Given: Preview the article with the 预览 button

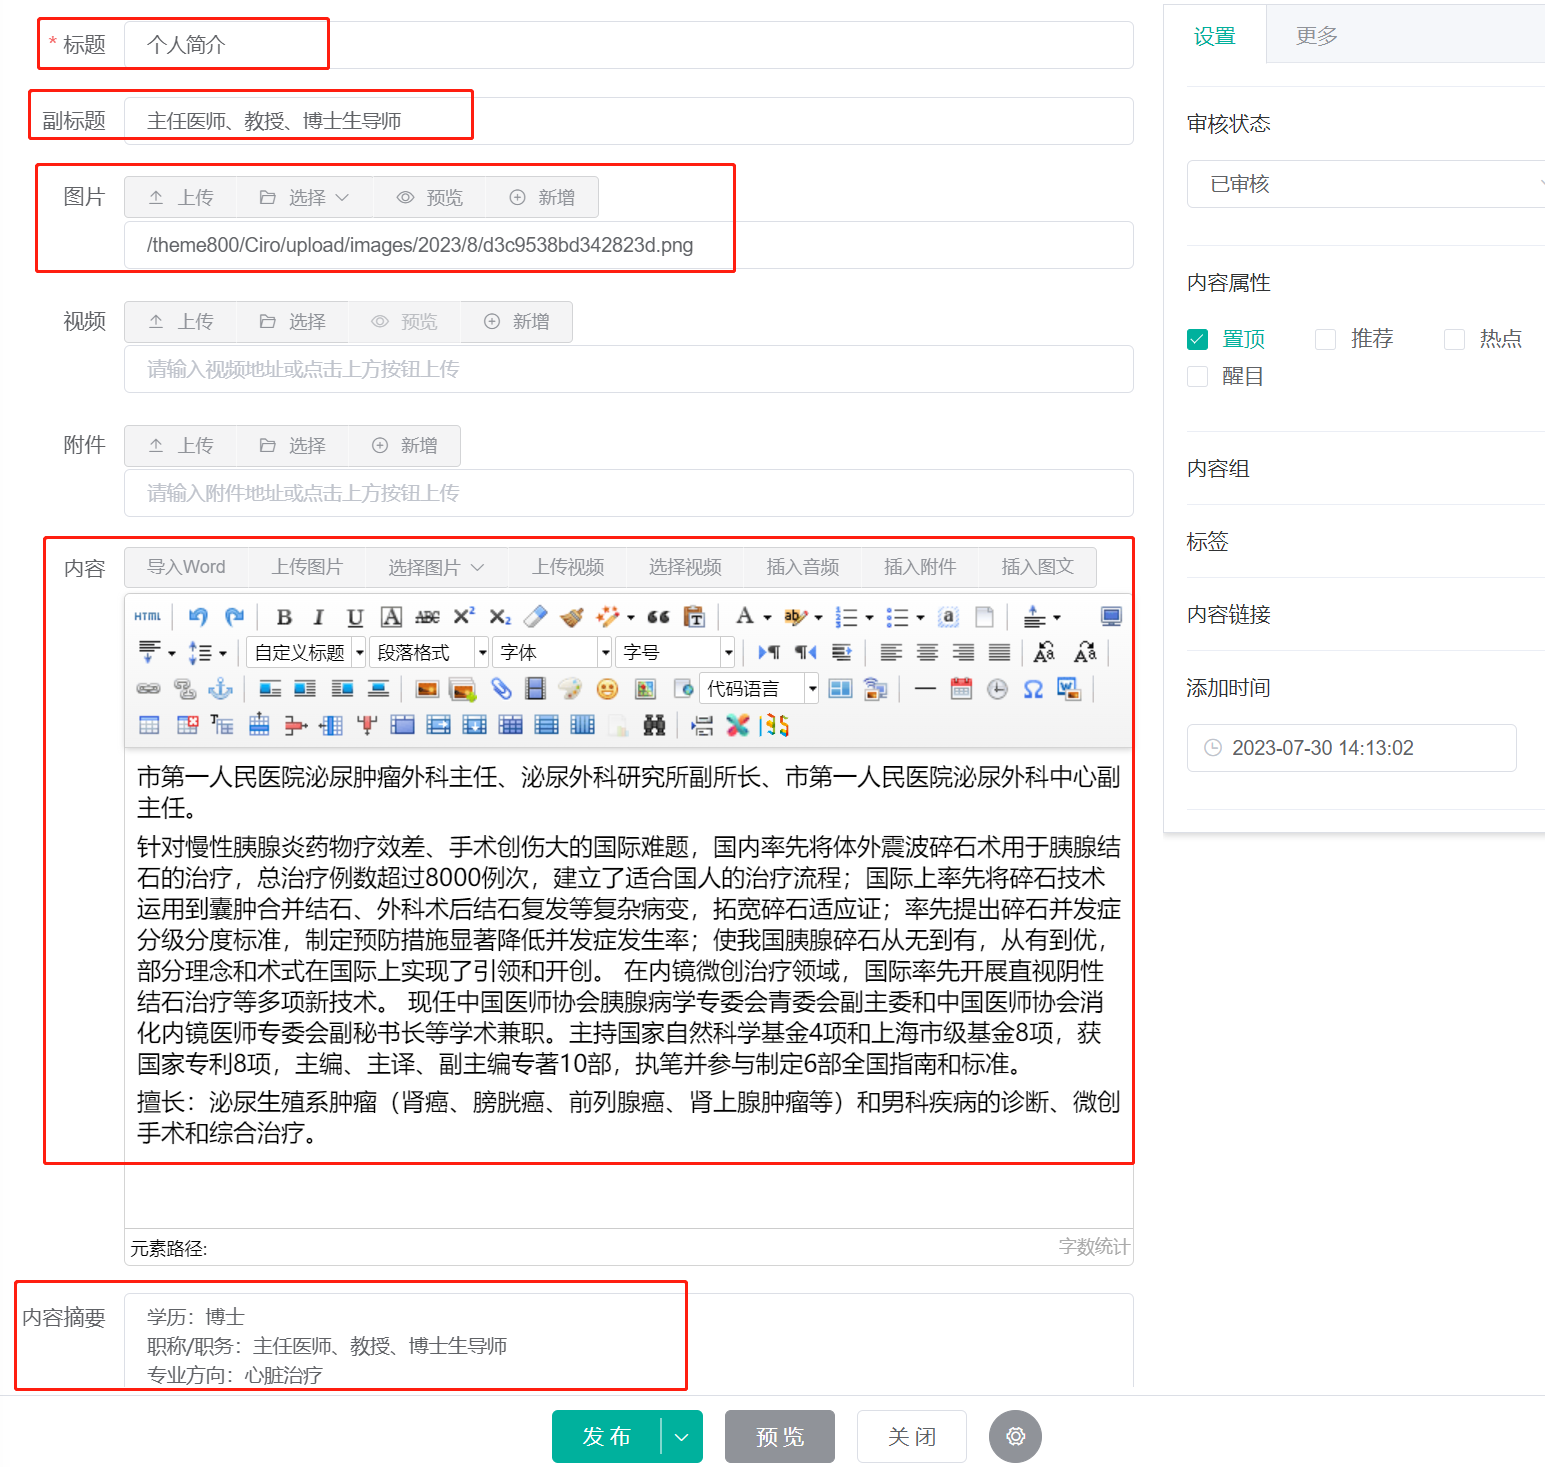Looking at the screenshot, I should (779, 1436).
